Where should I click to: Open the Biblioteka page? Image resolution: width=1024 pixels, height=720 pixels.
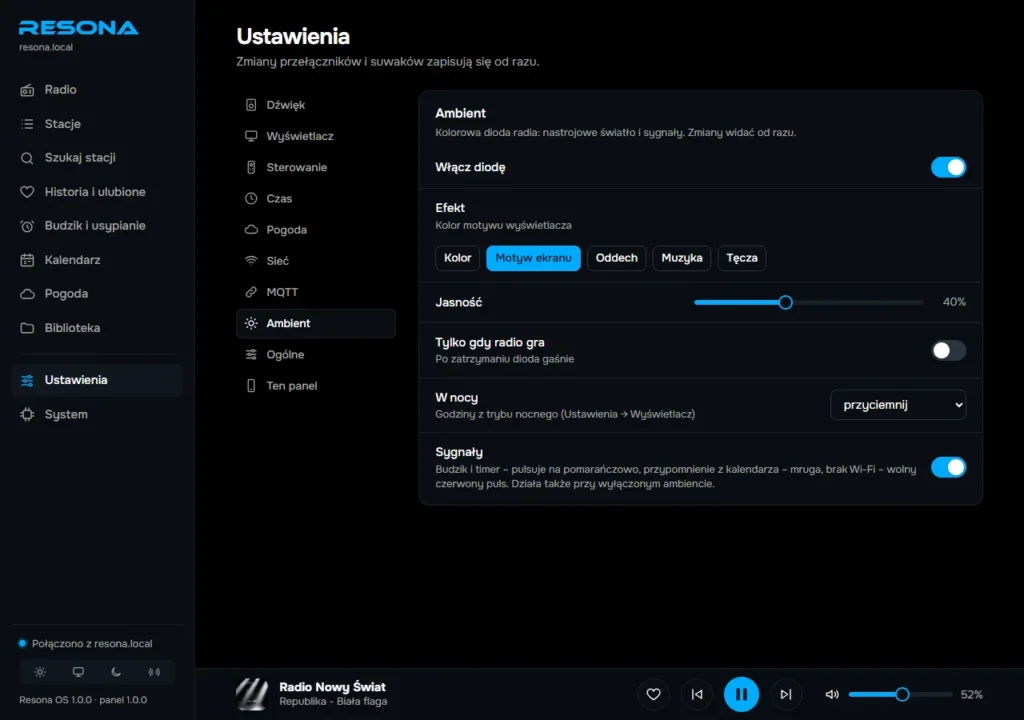tap(97, 328)
